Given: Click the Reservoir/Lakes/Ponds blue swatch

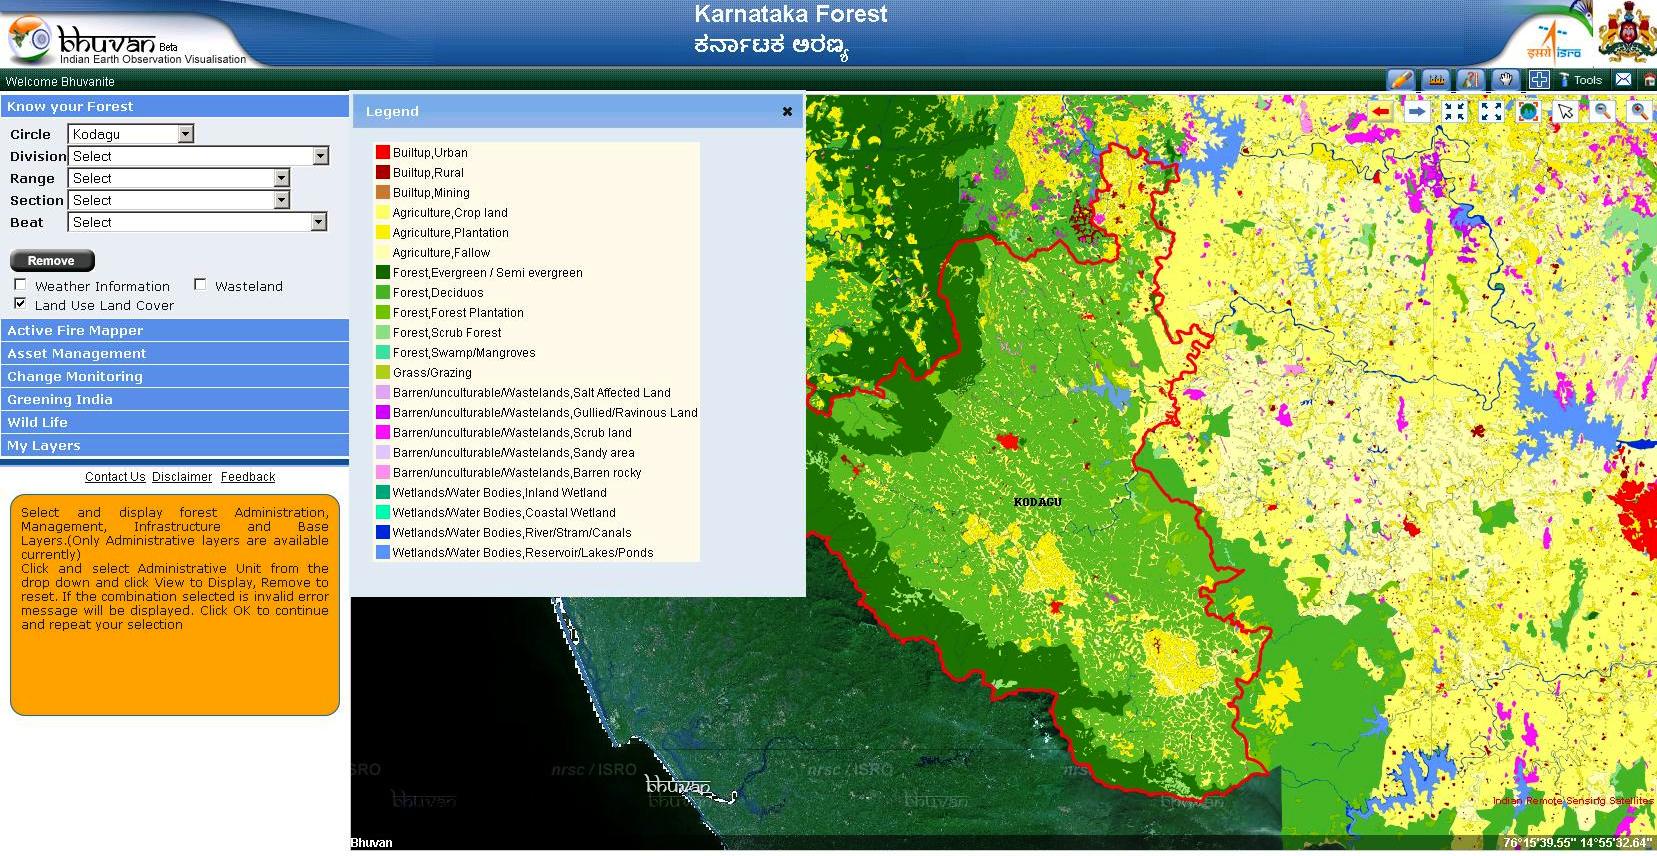Looking at the screenshot, I should tap(382, 552).
